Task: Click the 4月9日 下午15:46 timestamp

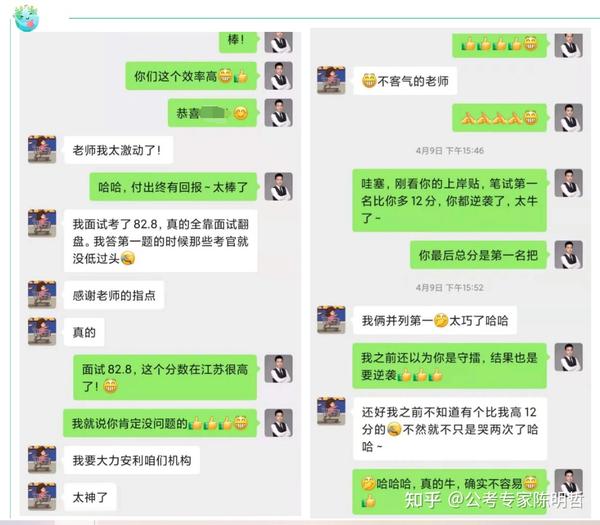Action: click(x=450, y=150)
